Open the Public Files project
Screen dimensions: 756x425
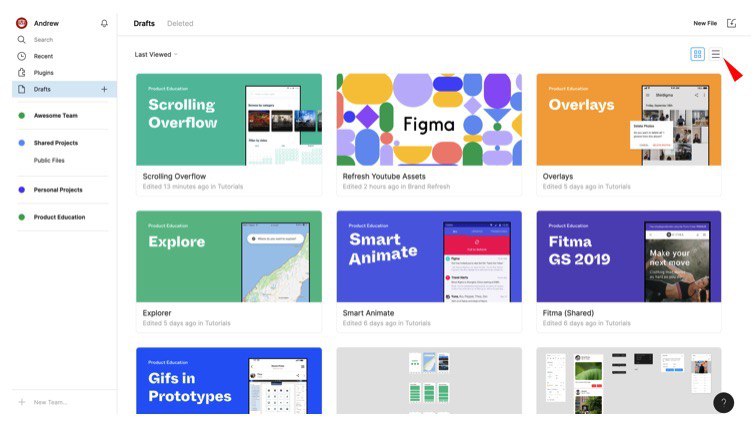point(49,160)
